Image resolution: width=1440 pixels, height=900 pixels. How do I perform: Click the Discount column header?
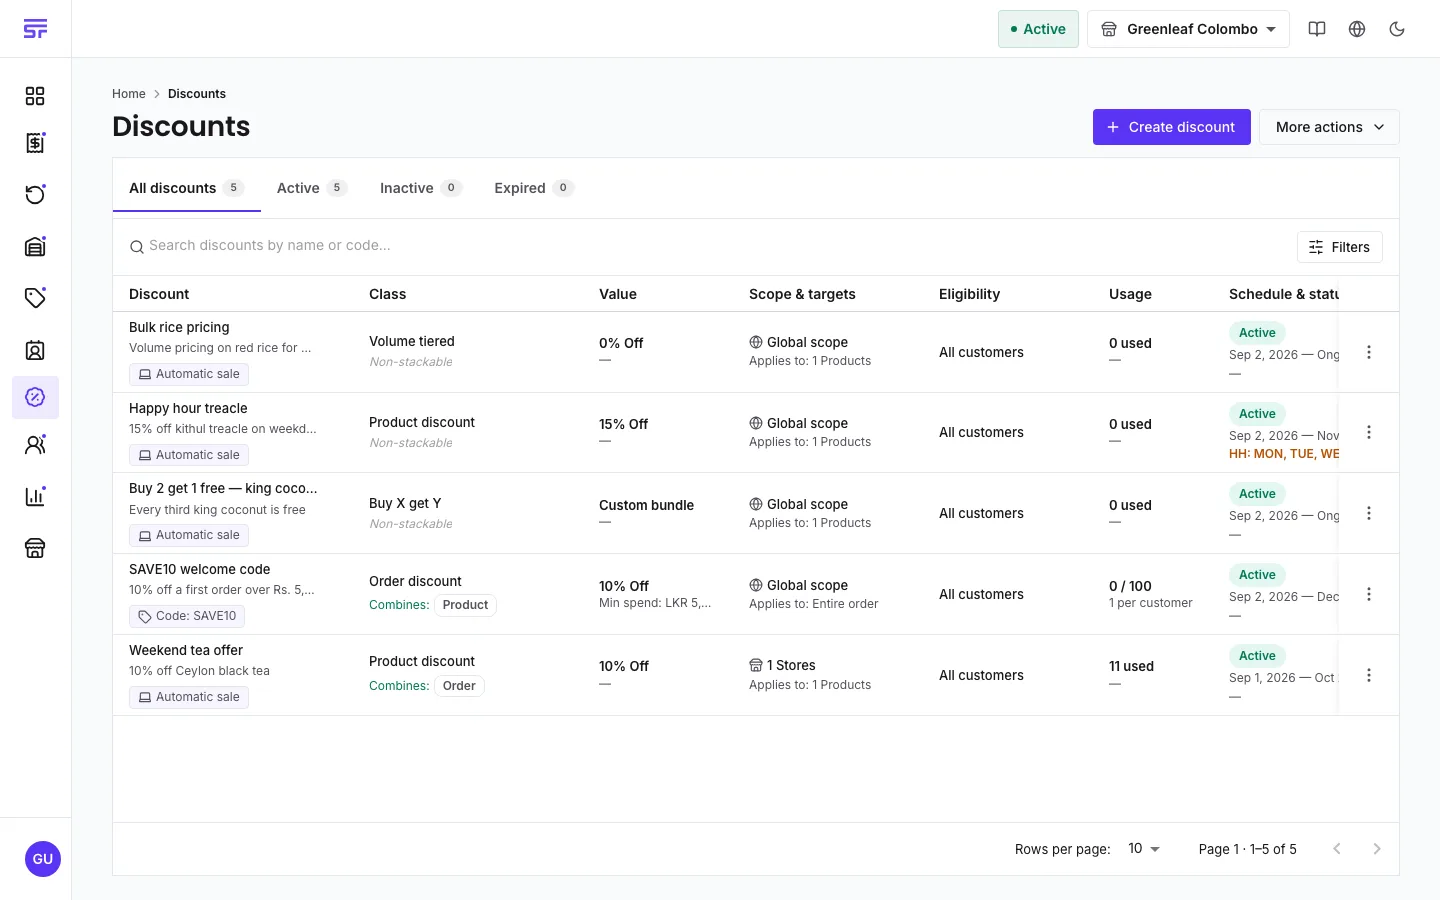(159, 294)
